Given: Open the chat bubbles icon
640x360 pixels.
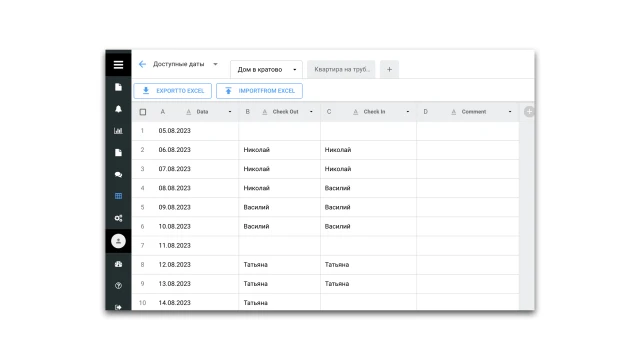Looking at the screenshot, I should (118, 174).
